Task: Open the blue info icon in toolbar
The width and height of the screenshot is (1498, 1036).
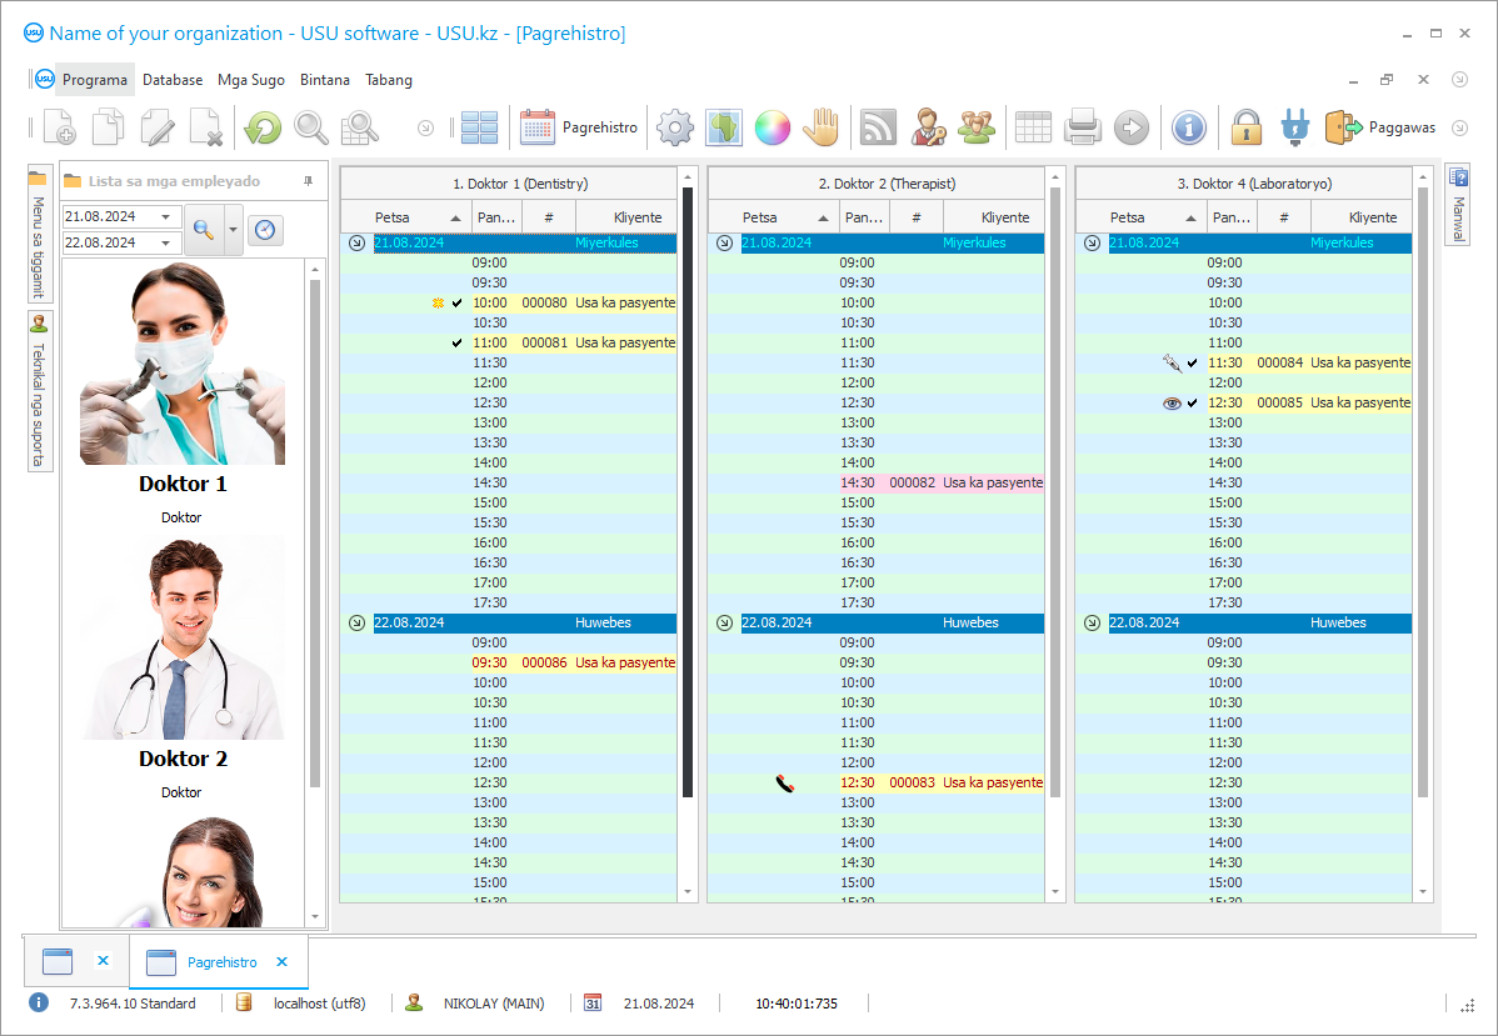Action: (1188, 128)
